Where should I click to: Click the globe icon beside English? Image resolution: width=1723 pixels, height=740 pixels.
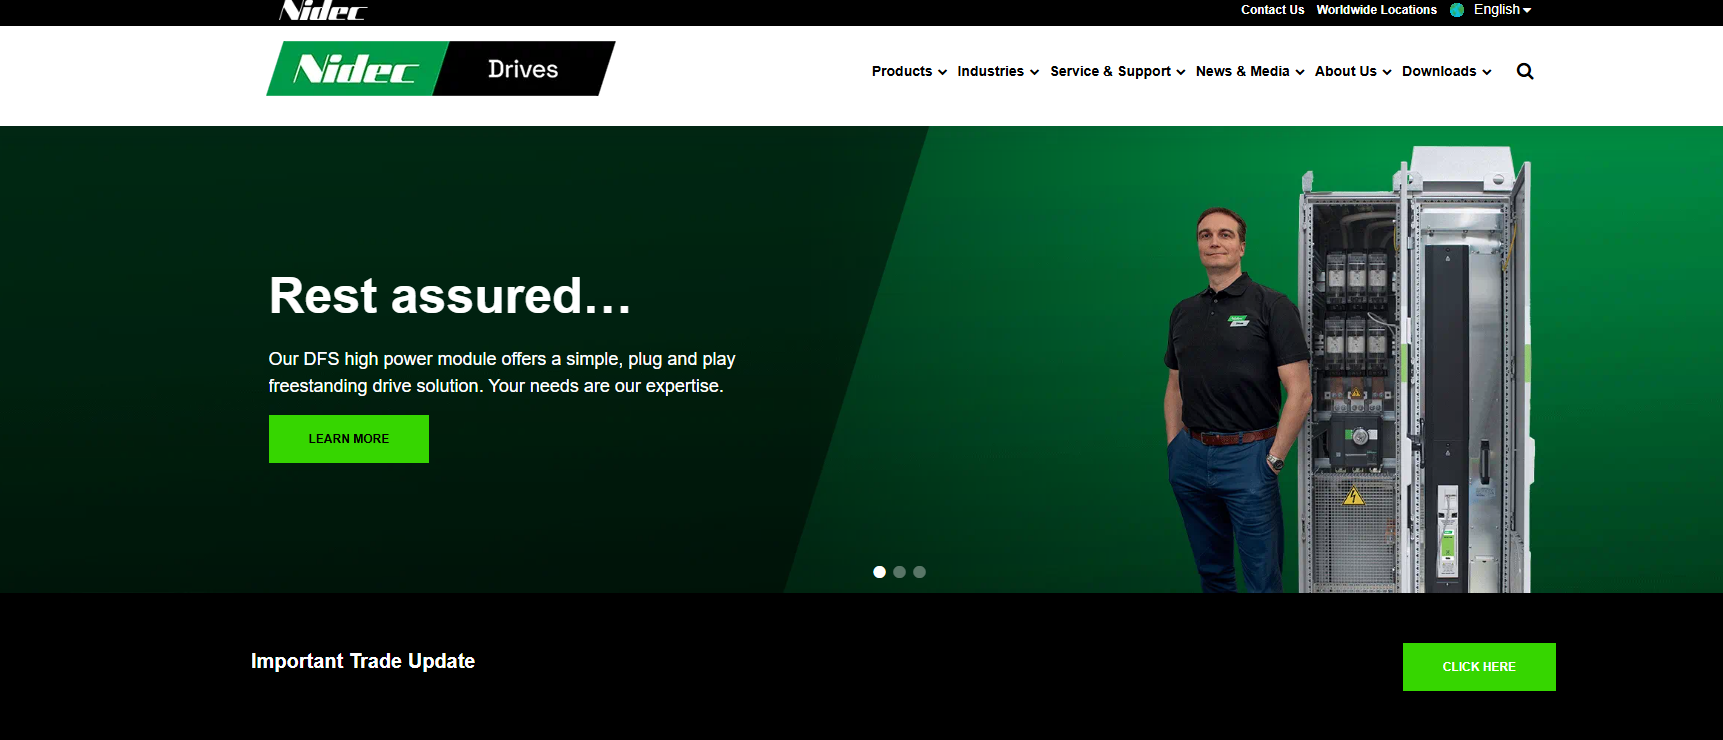point(1457,10)
